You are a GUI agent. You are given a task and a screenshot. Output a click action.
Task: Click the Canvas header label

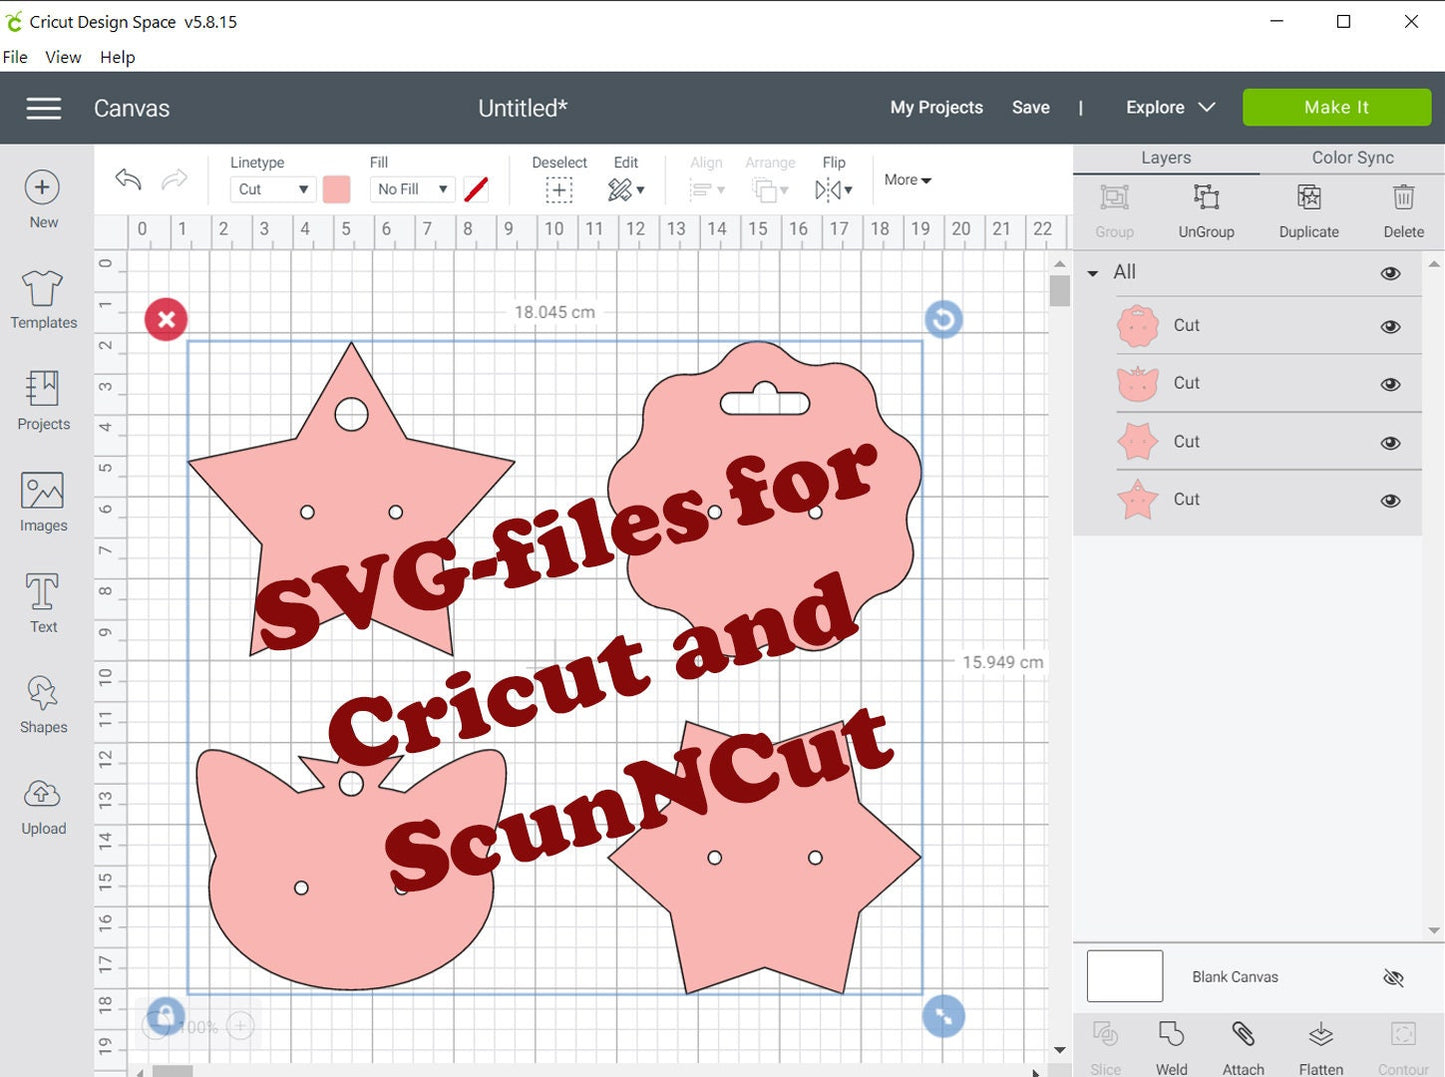[x=131, y=108]
